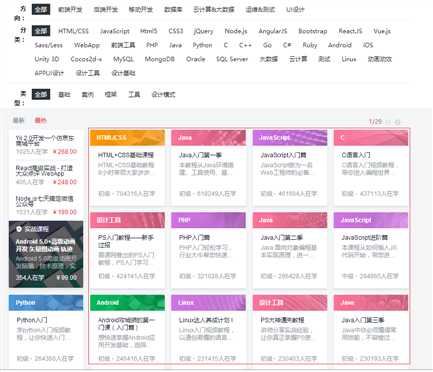Viewport: 433px width, 372px height.
Task: Select the 最新 sort tab
Action: (19, 120)
